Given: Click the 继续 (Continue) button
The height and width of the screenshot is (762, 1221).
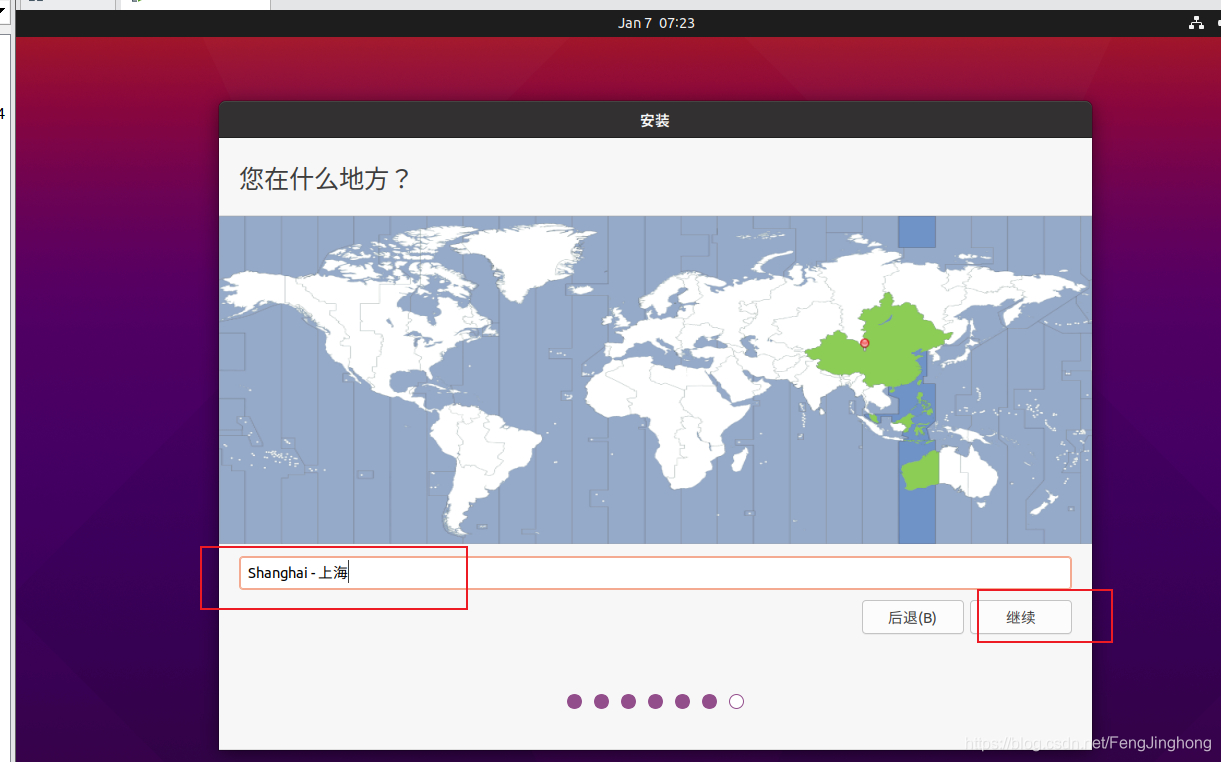Looking at the screenshot, I should click(1021, 617).
